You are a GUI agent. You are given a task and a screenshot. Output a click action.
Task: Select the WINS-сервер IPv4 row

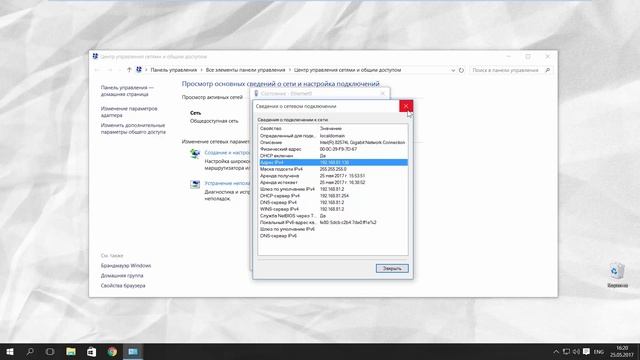tap(333, 209)
